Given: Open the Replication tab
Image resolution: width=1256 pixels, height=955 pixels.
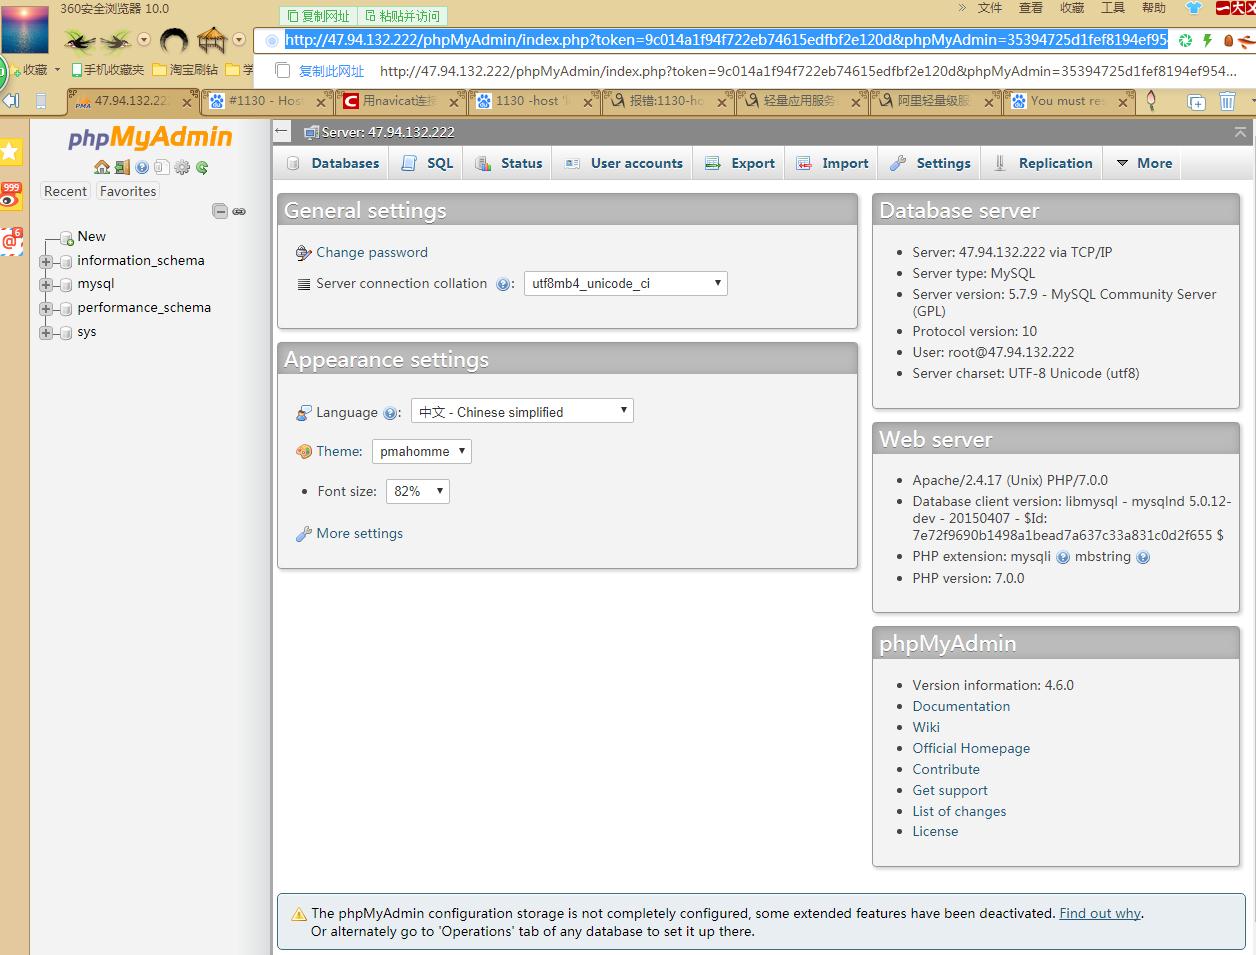Looking at the screenshot, I should click(x=1043, y=163).
